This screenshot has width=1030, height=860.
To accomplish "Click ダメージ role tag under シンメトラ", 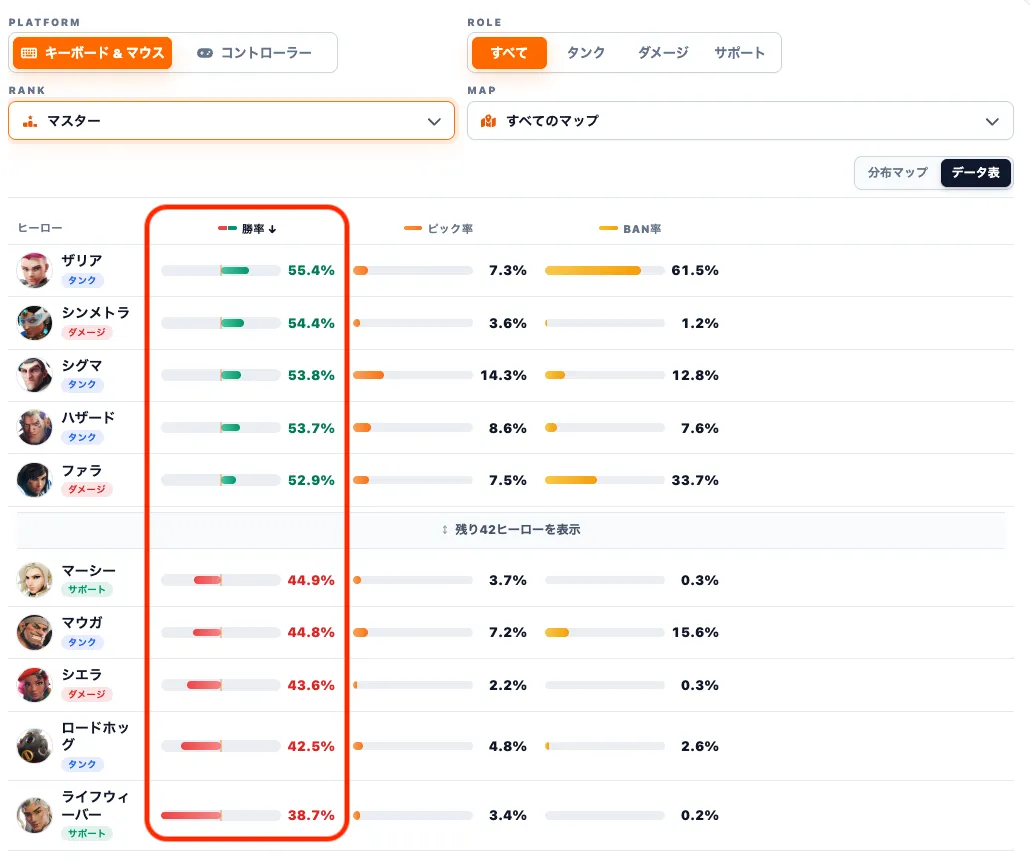I will coord(87,332).
